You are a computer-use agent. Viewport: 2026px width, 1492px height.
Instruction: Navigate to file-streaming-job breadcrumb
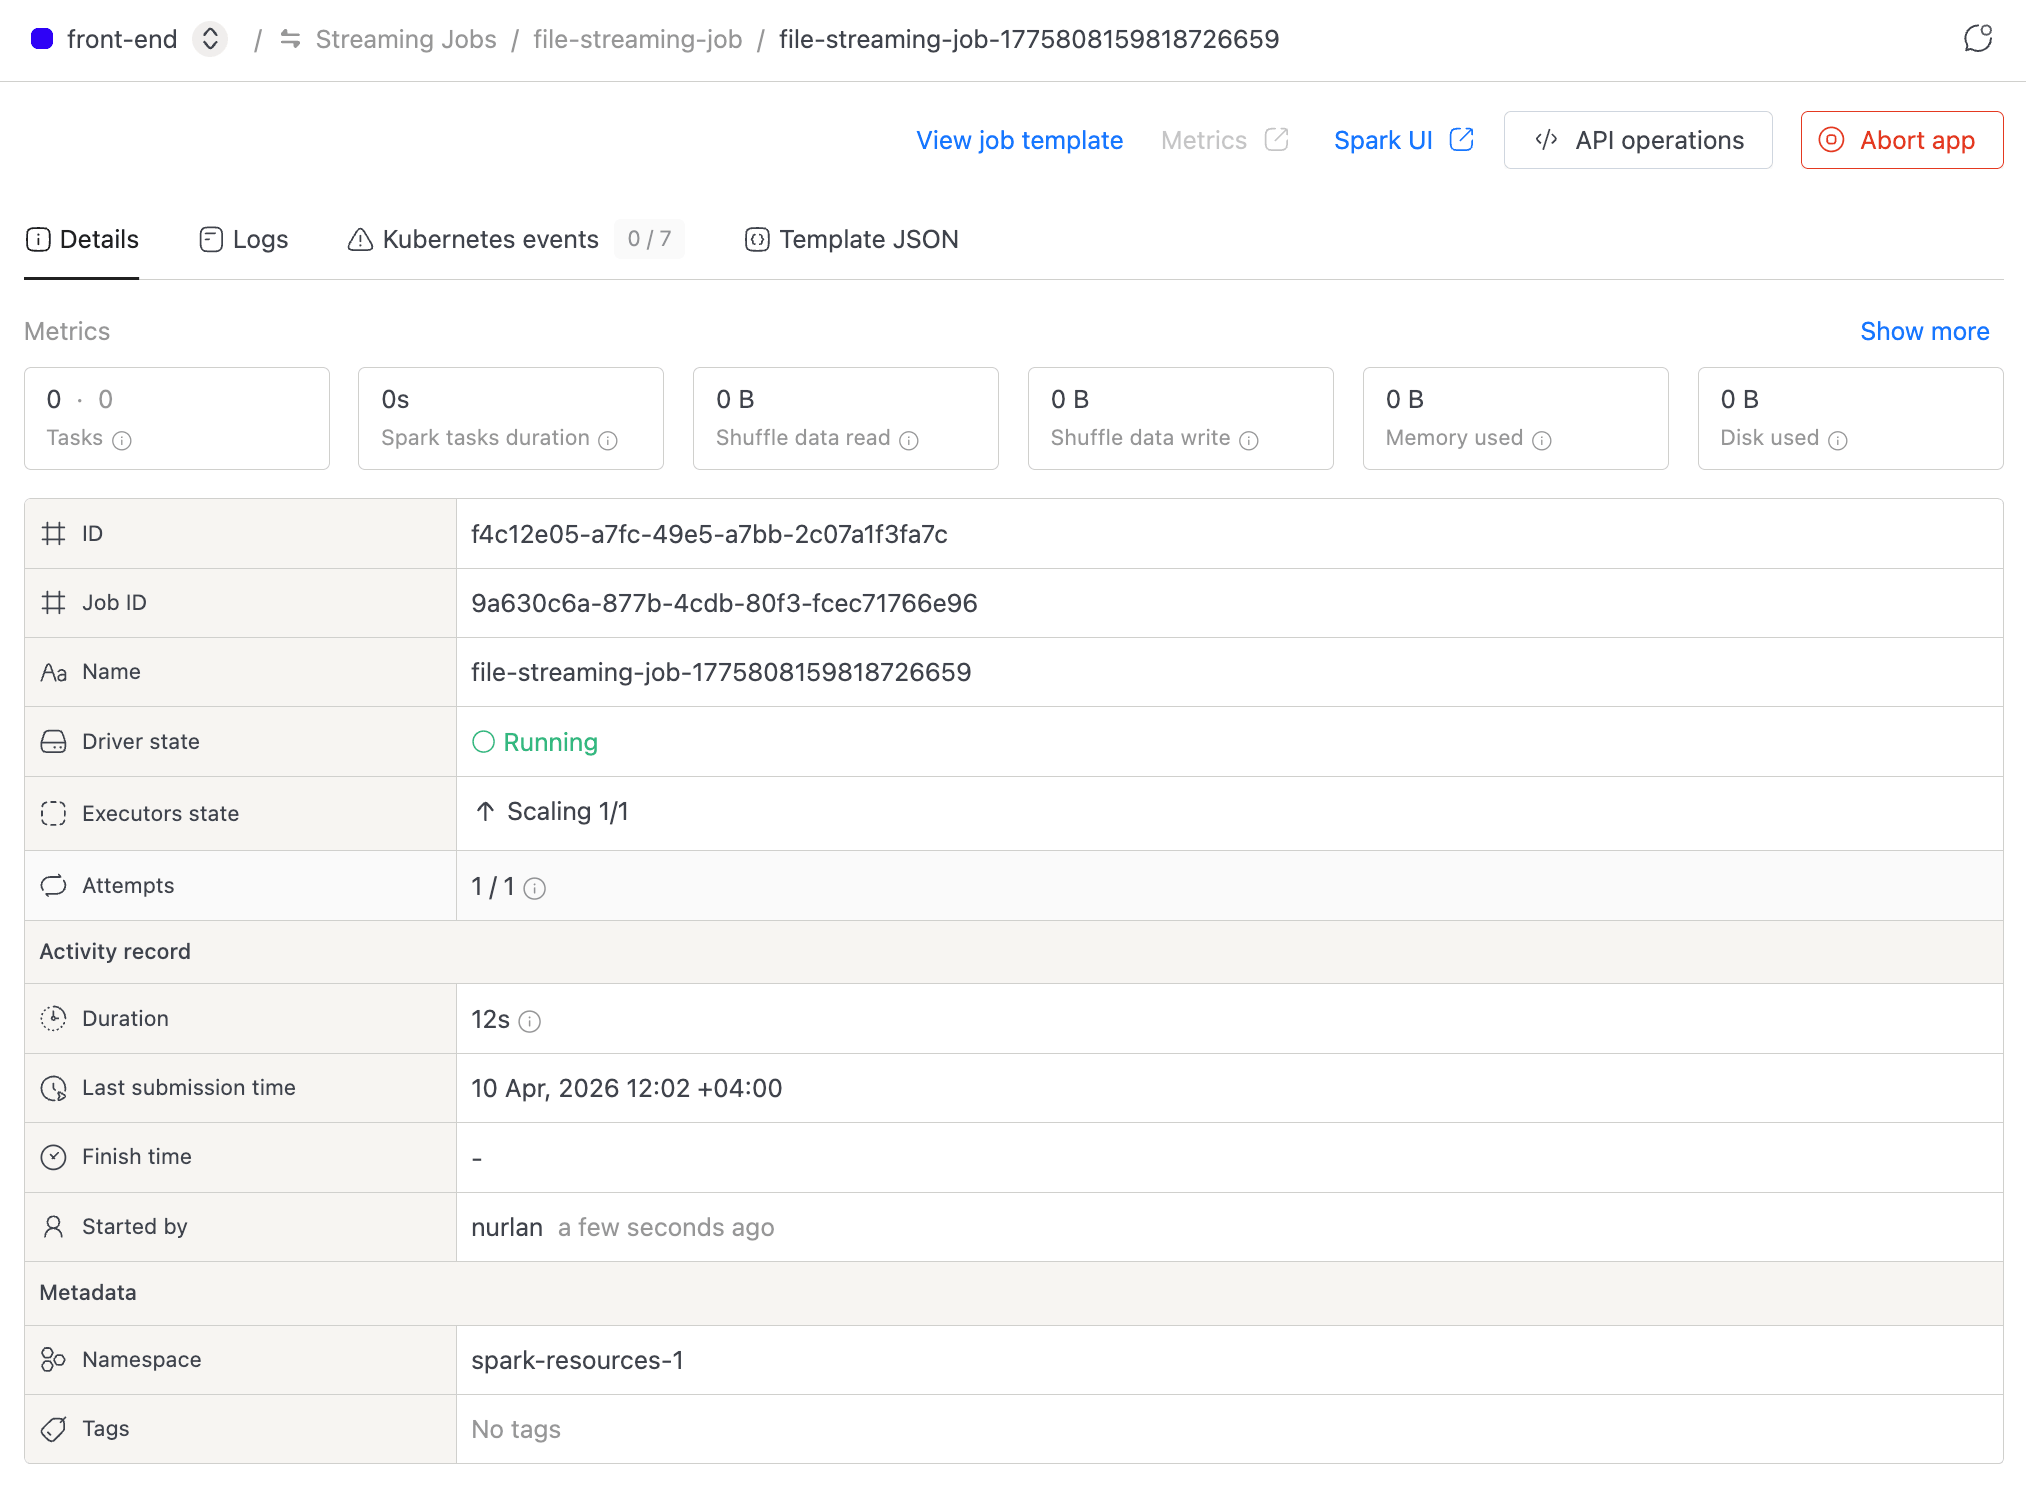tap(637, 39)
